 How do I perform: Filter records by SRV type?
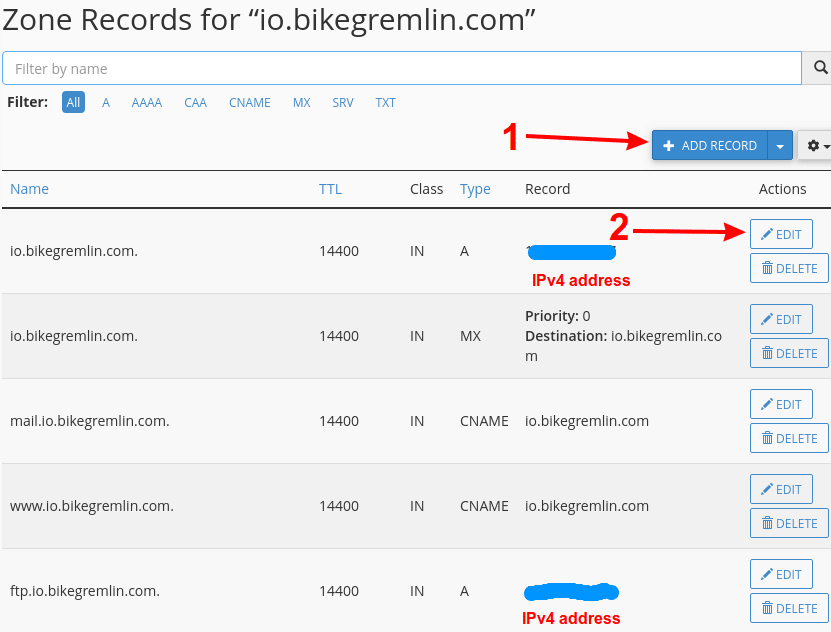click(x=343, y=102)
